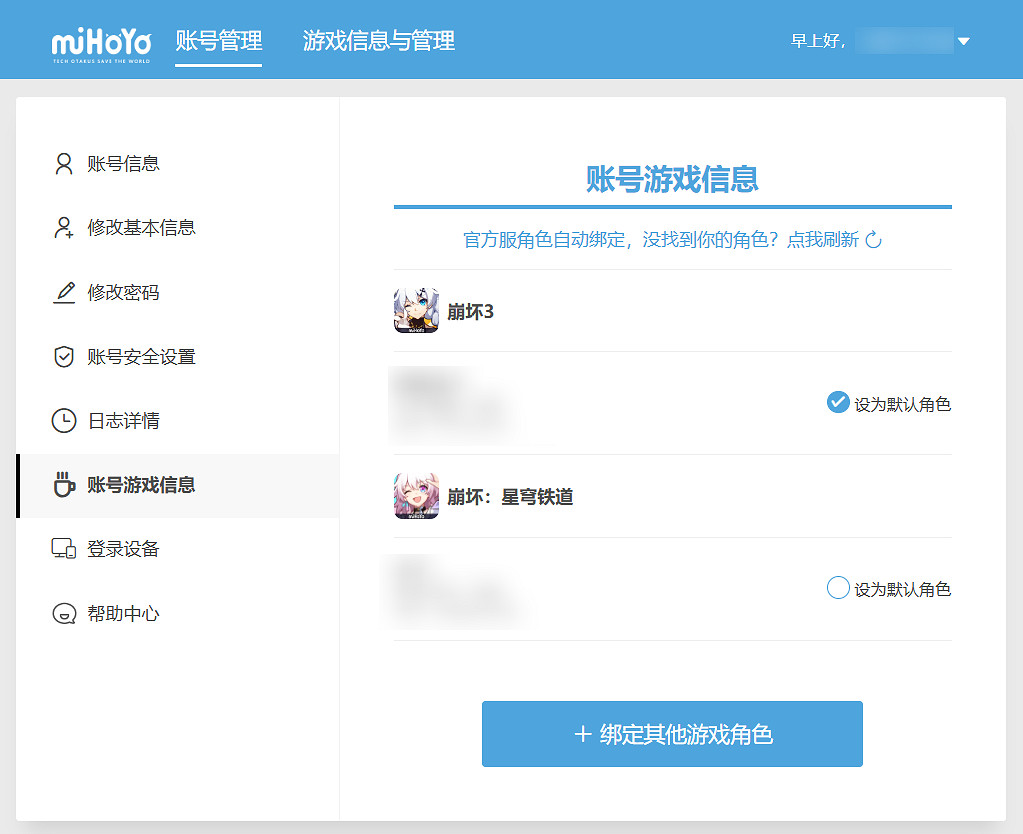Click the refresh icon beside 点我刷新
This screenshot has width=1023, height=834.
tap(873, 240)
